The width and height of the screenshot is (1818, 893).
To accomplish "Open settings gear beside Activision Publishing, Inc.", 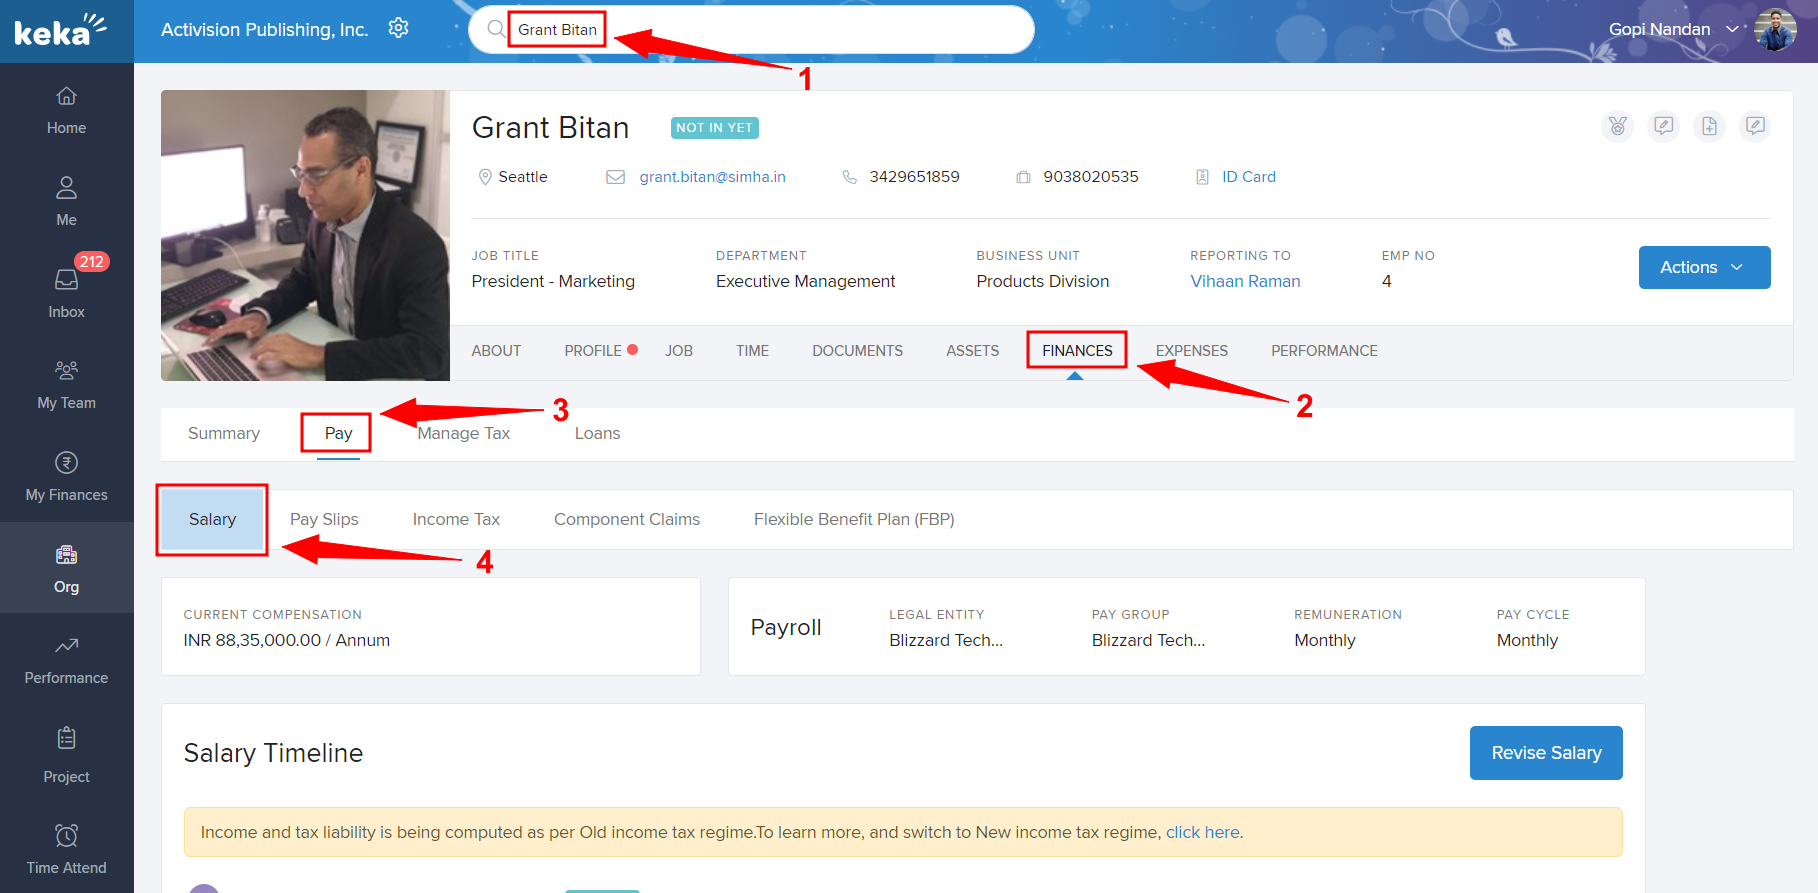I will tap(398, 28).
